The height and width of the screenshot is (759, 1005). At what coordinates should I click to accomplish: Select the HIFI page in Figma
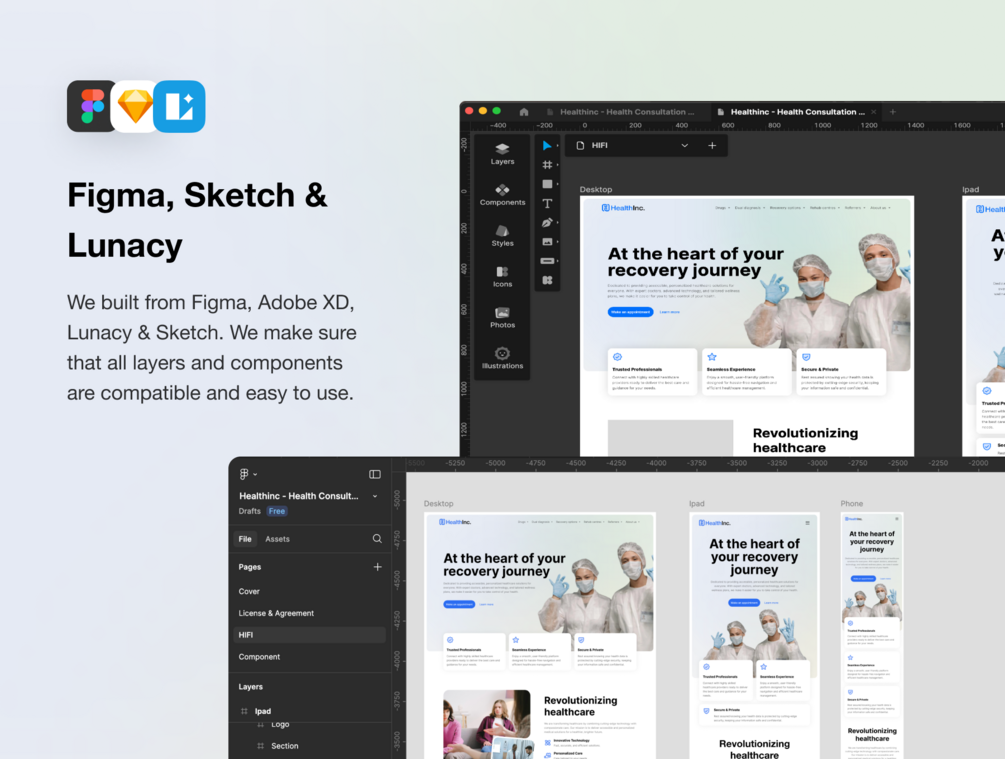(x=309, y=635)
